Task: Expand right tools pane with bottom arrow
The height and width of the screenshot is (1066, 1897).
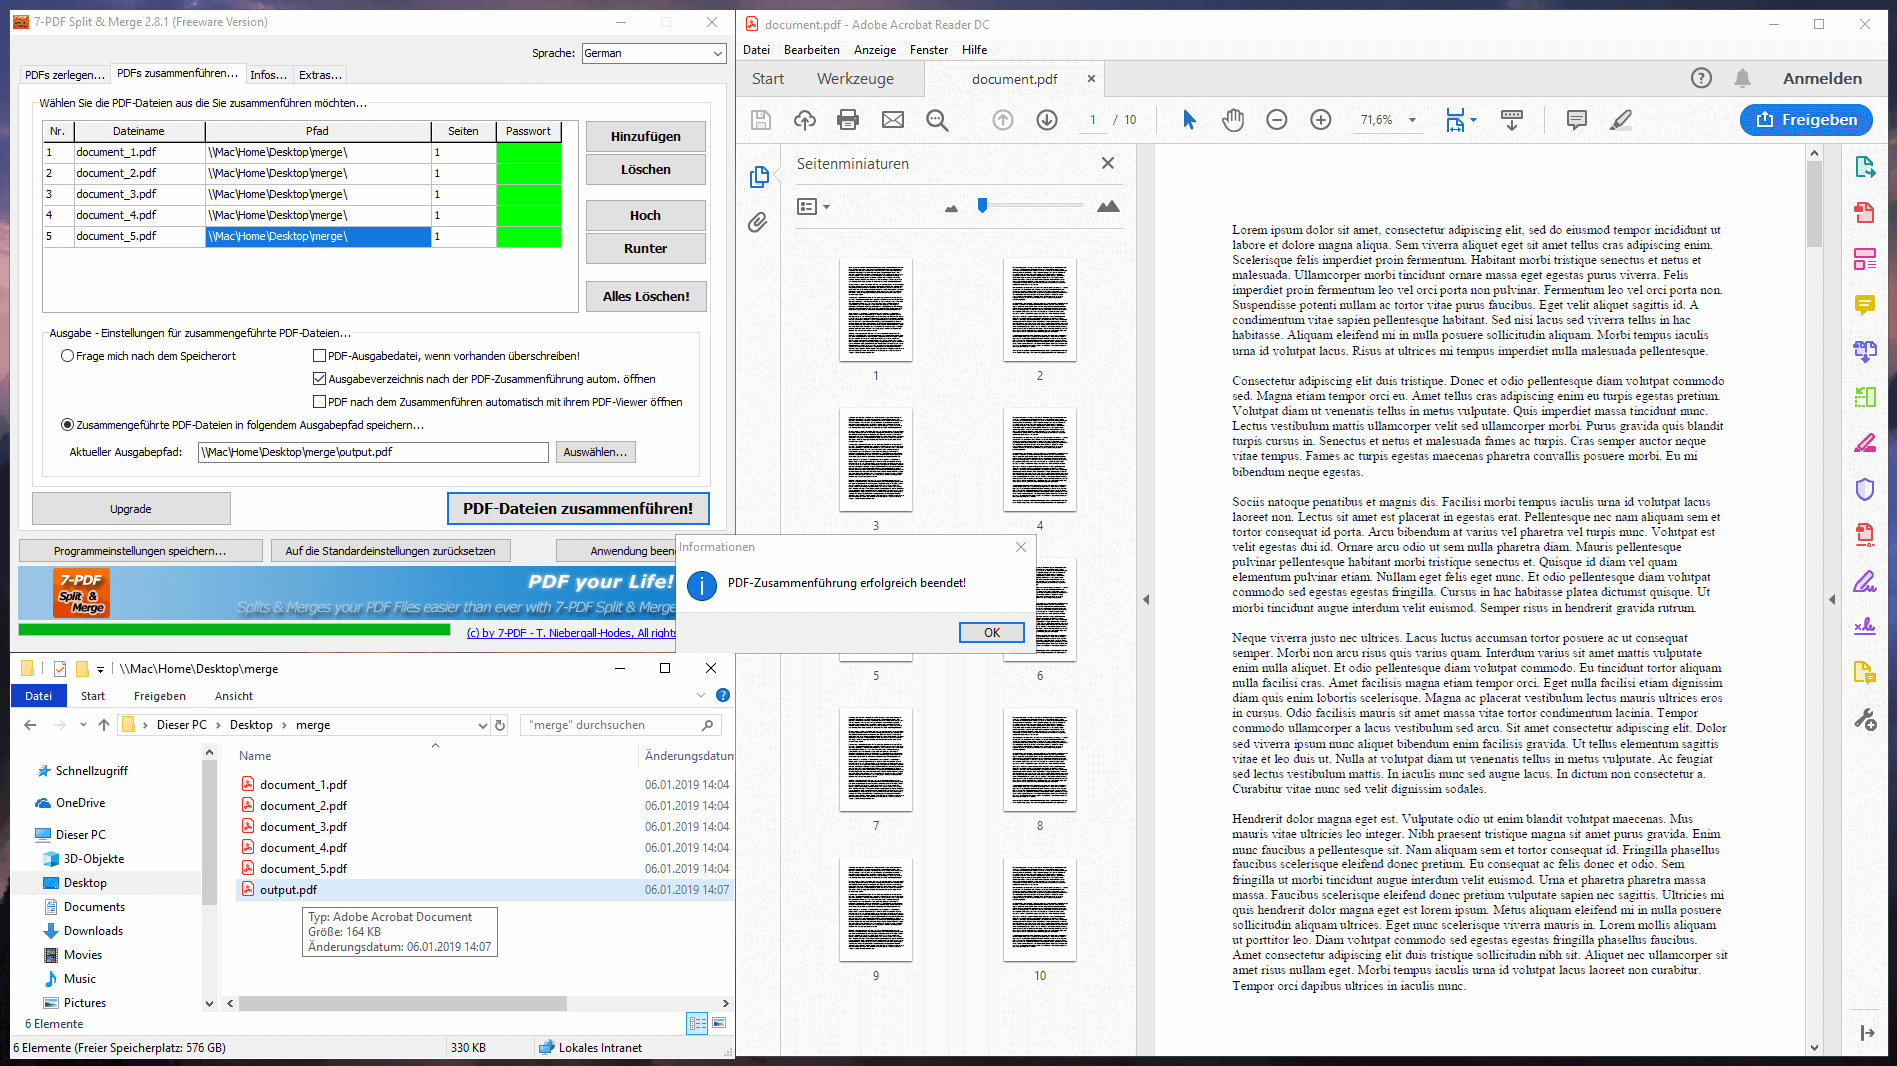Action: click(1867, 1033)
